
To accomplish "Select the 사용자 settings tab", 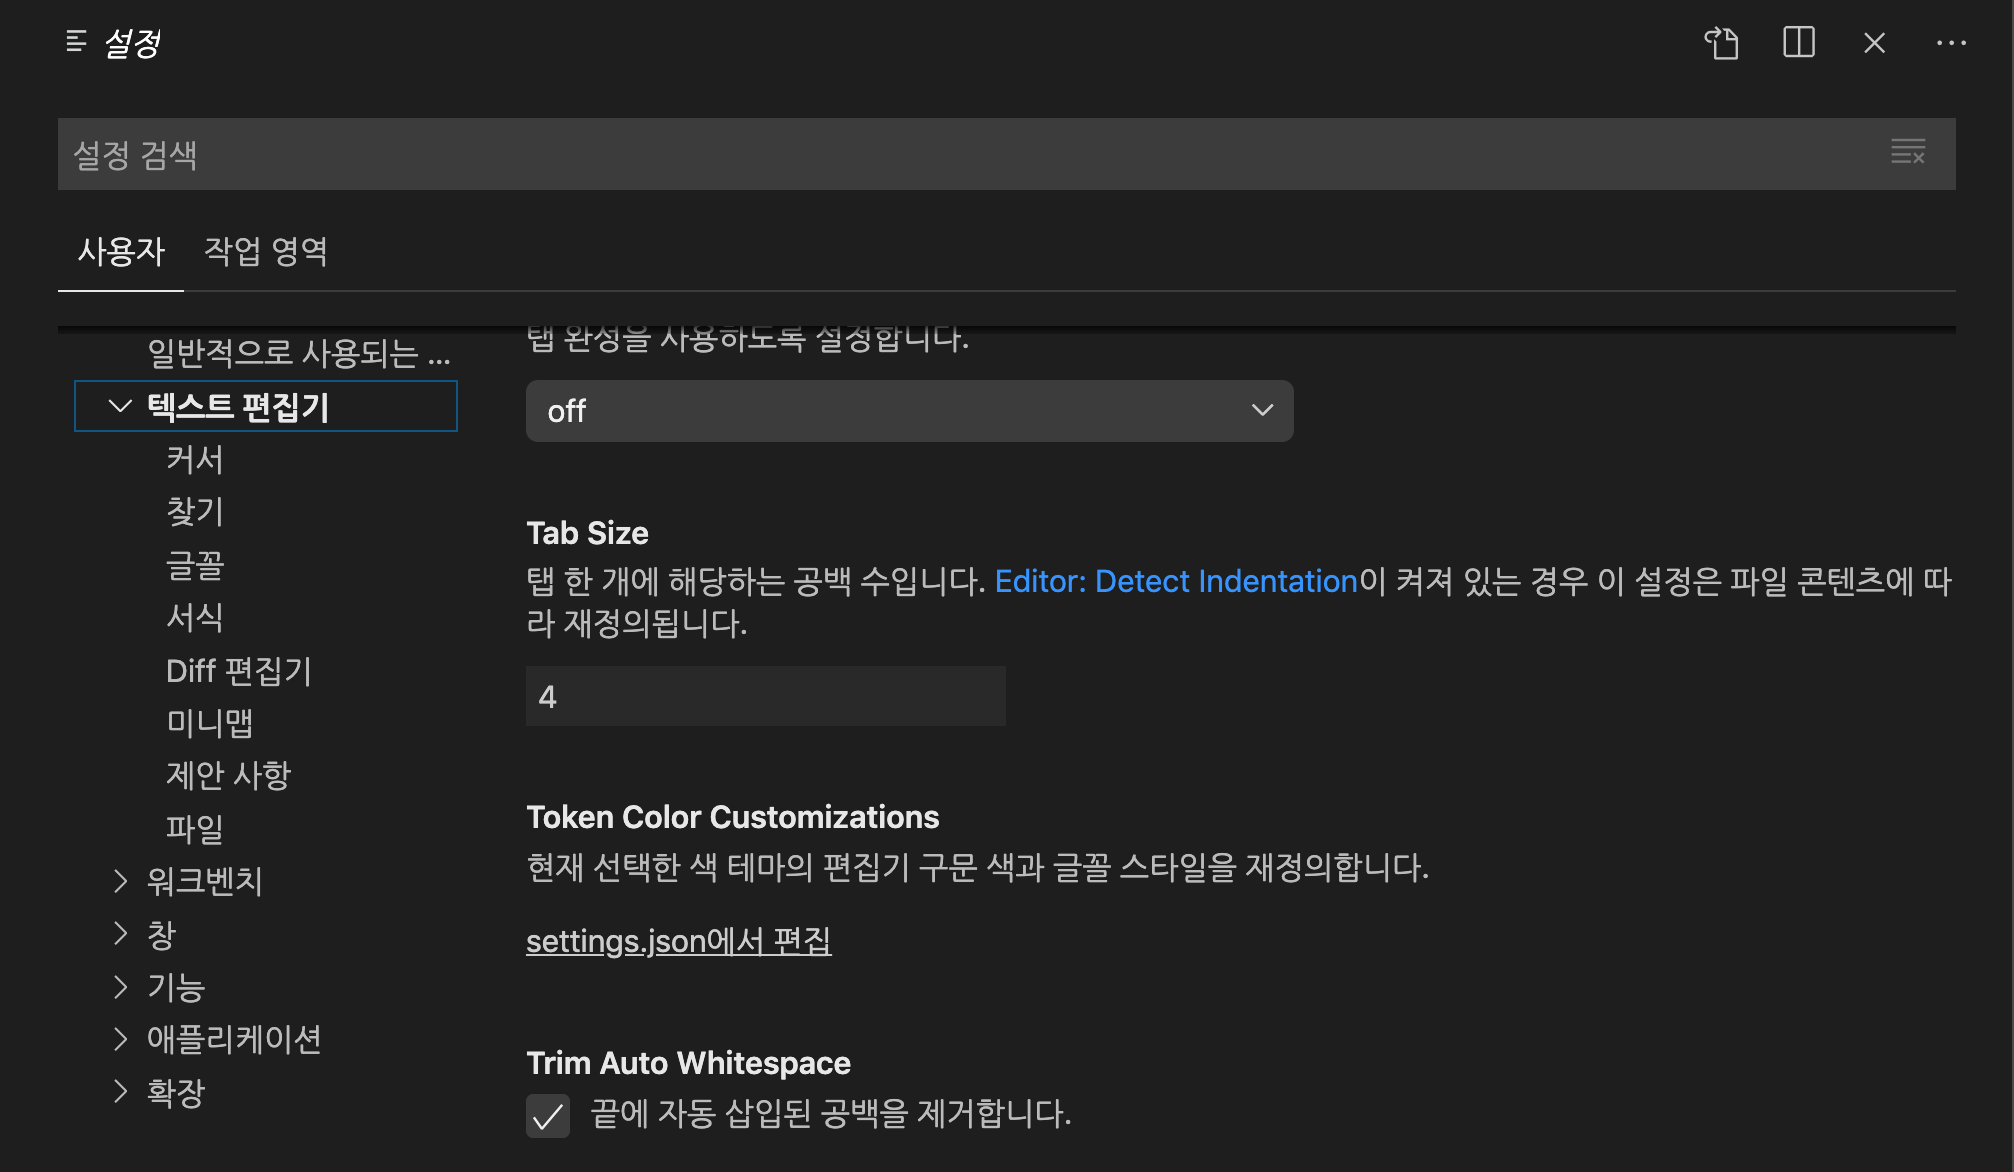I will (121, 251).
